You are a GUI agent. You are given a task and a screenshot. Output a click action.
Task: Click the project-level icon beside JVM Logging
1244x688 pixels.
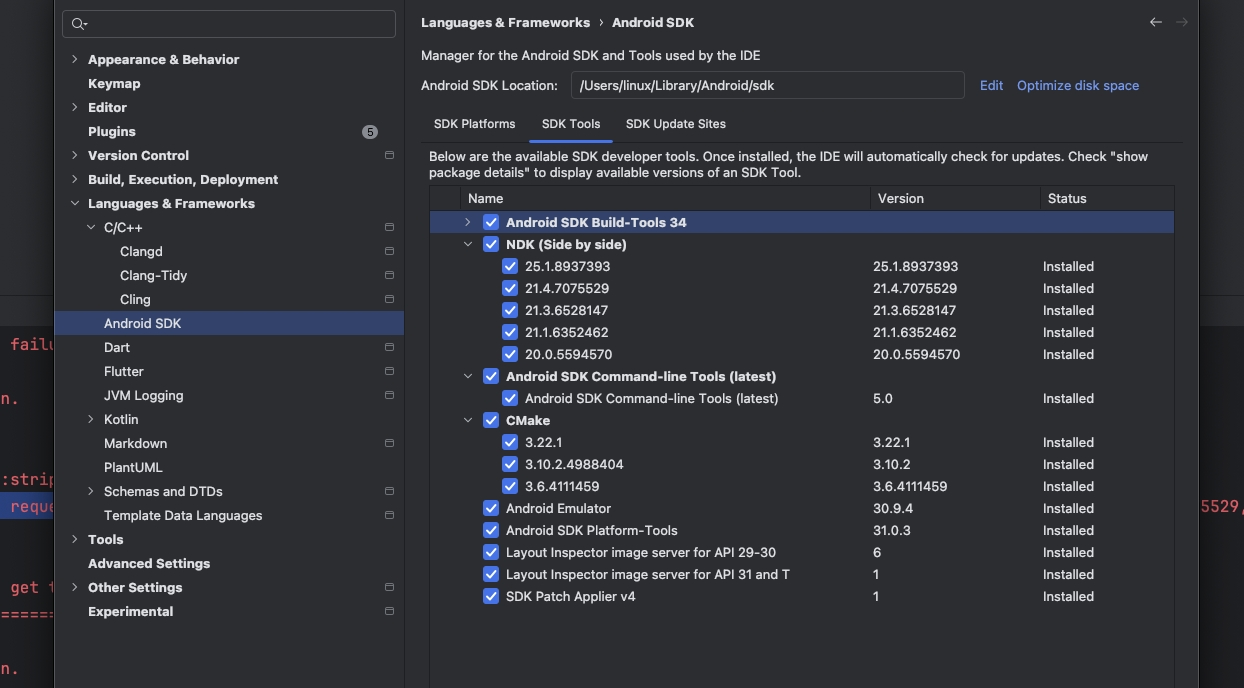coord(389,396)
